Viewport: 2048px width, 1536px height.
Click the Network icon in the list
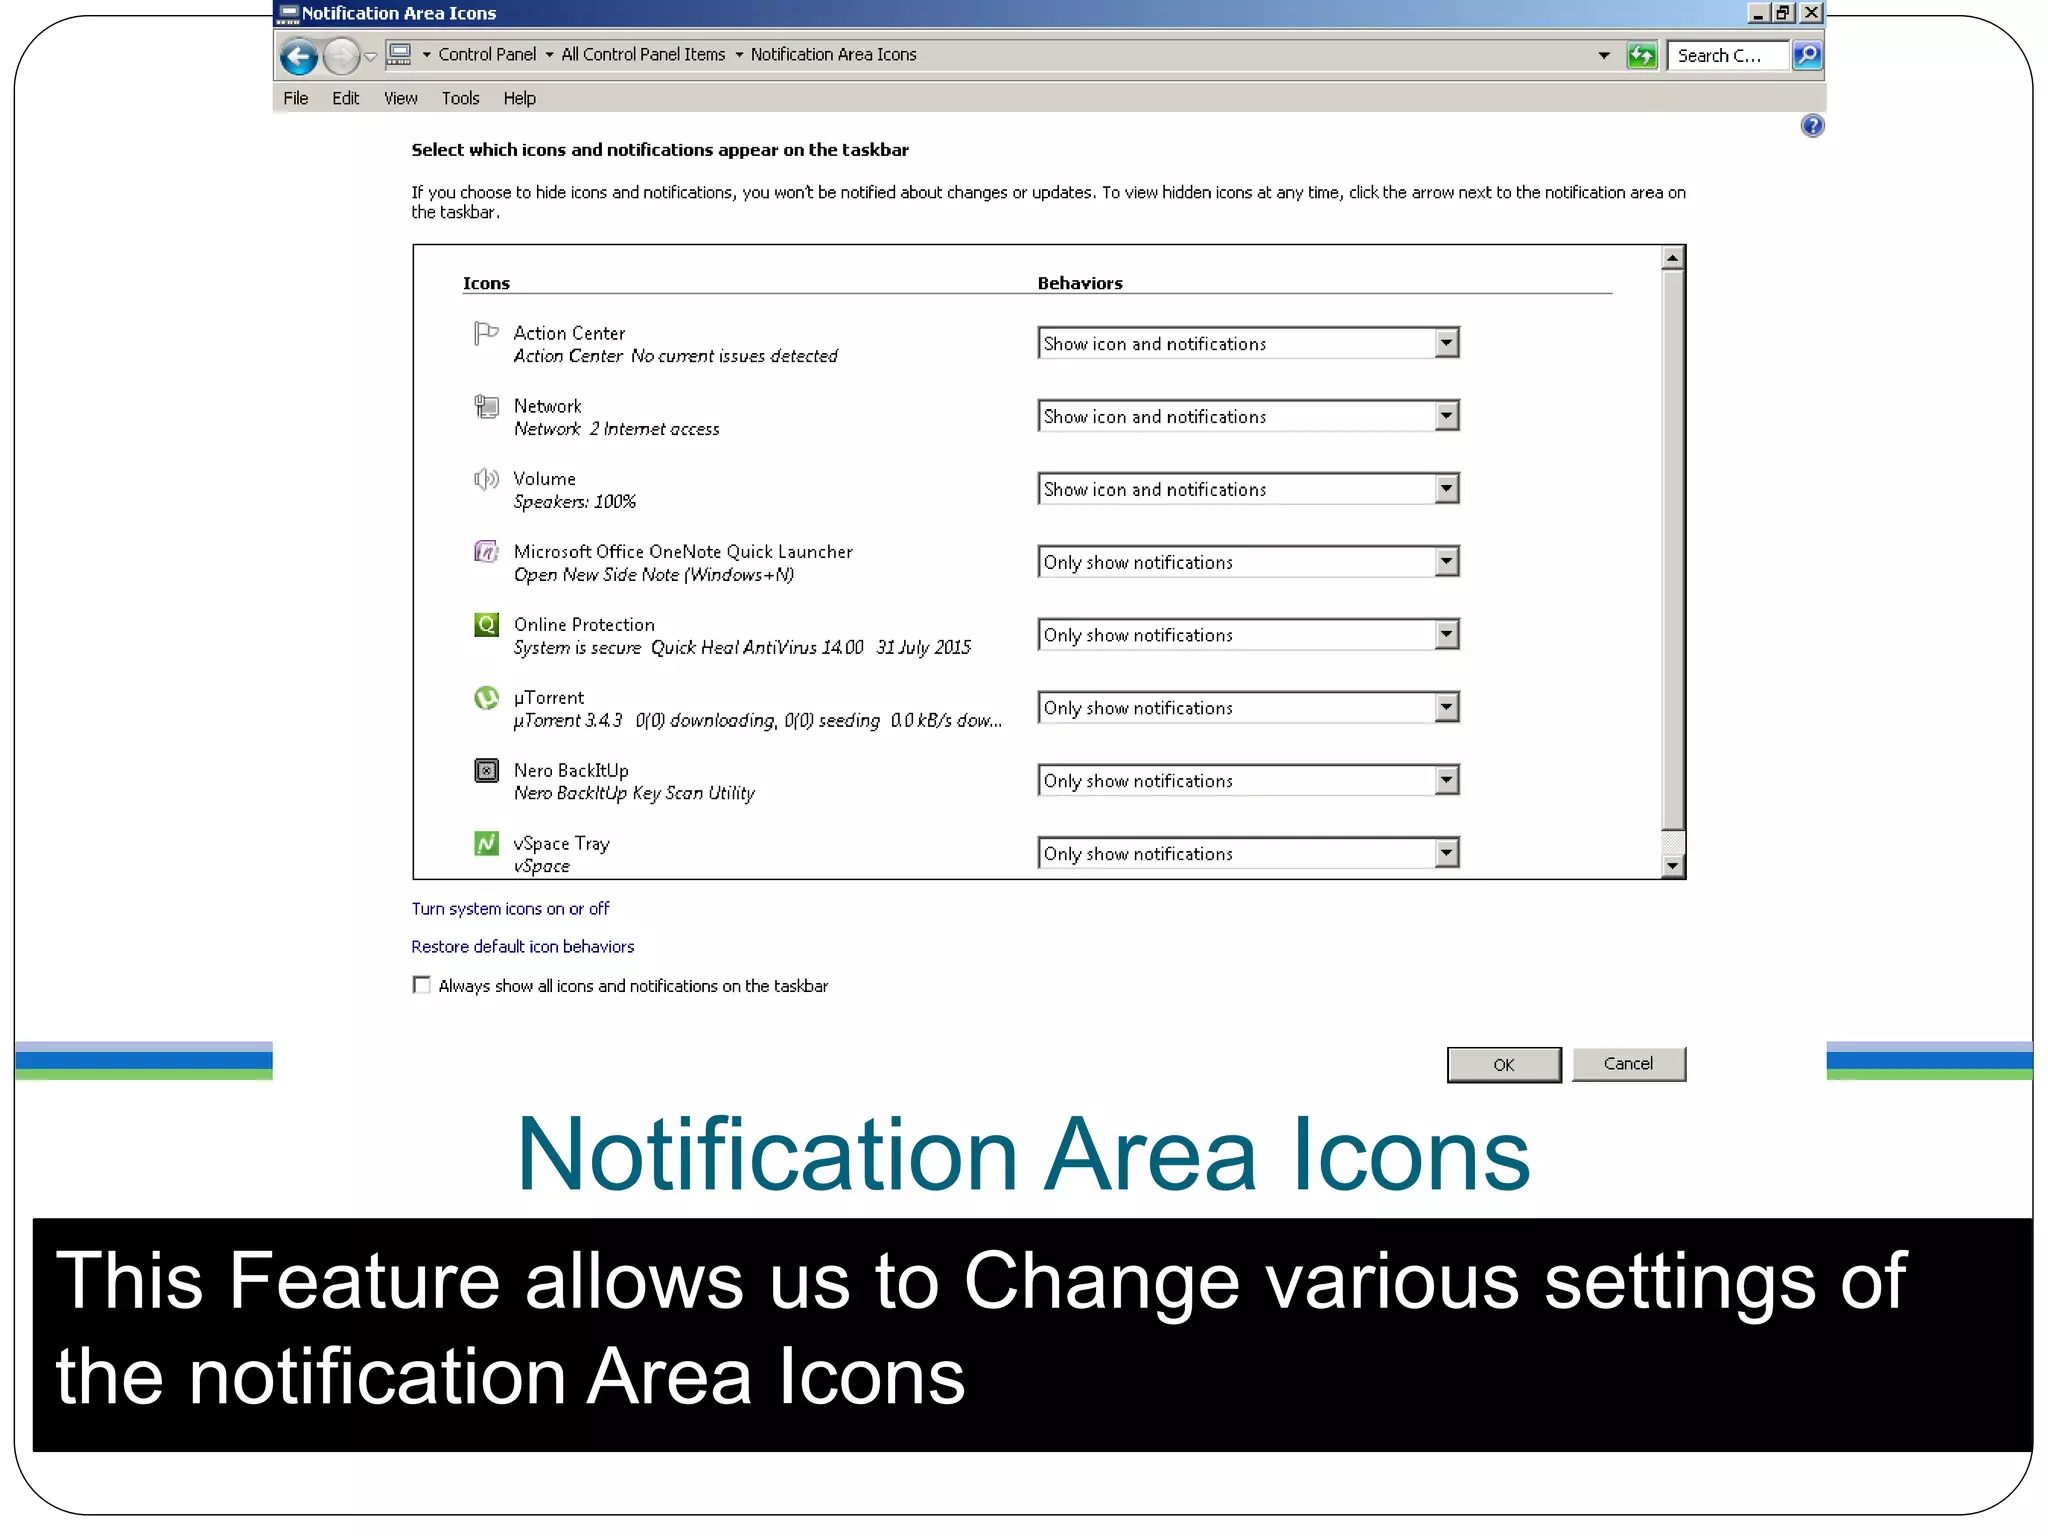coord(486,406)
